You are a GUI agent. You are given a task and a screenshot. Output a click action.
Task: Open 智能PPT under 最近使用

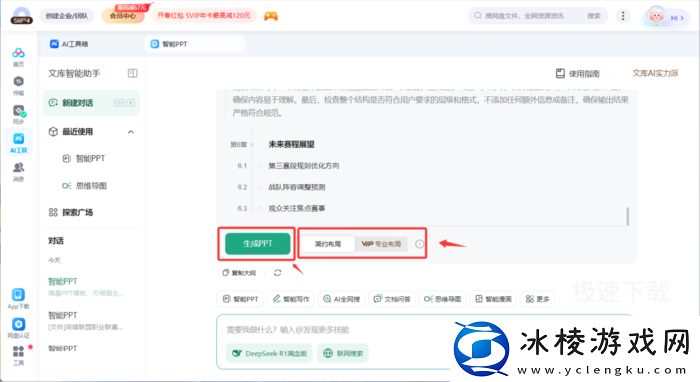(x=83, y=158)
